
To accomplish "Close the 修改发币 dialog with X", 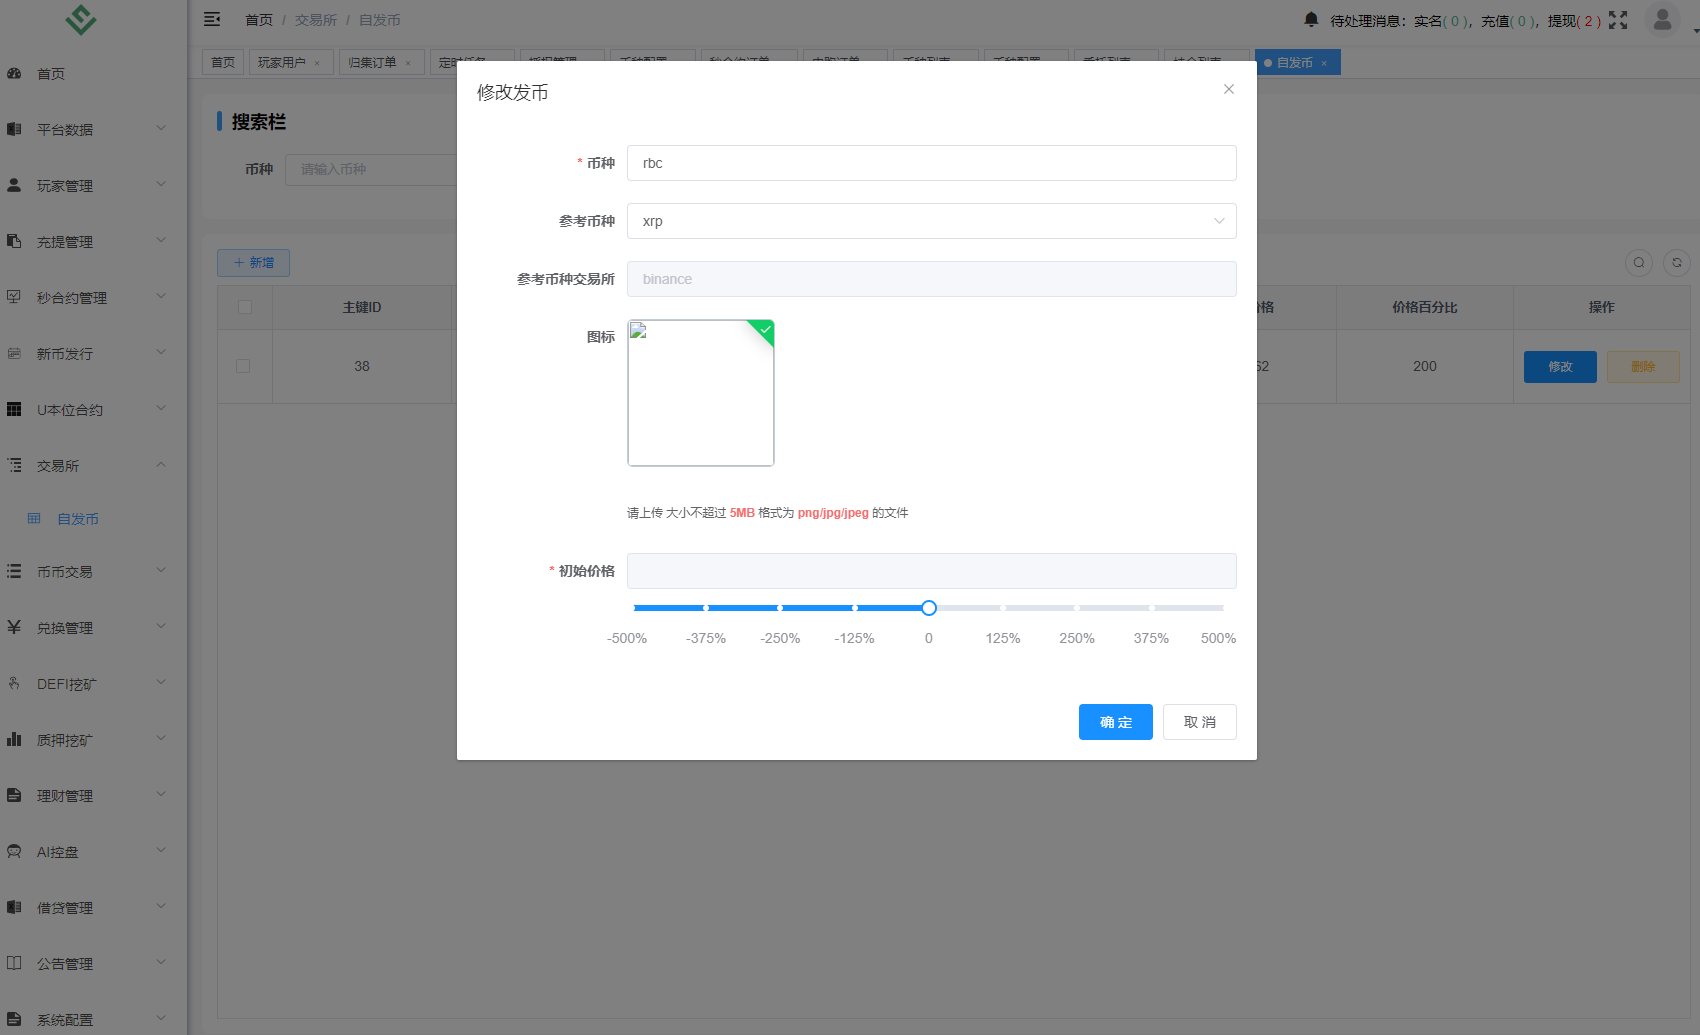I will (x=1229, y=89).
